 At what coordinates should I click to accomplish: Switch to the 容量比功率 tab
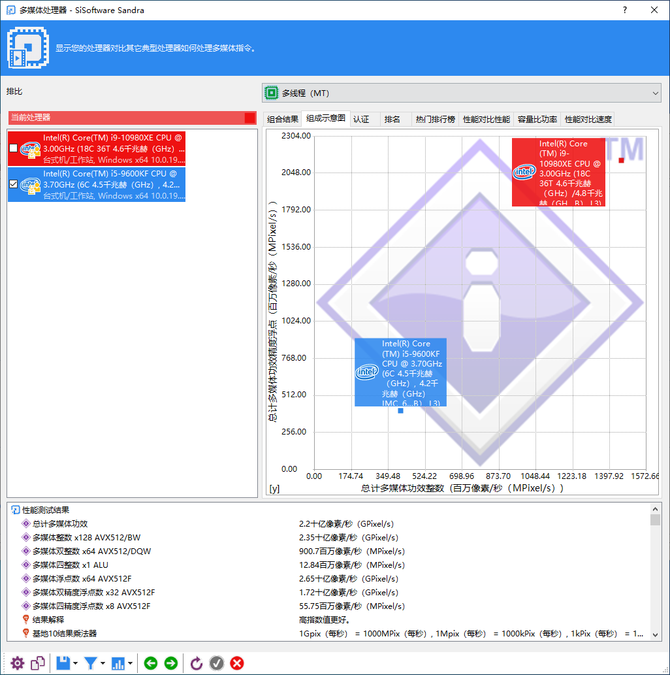coord(537,119)
